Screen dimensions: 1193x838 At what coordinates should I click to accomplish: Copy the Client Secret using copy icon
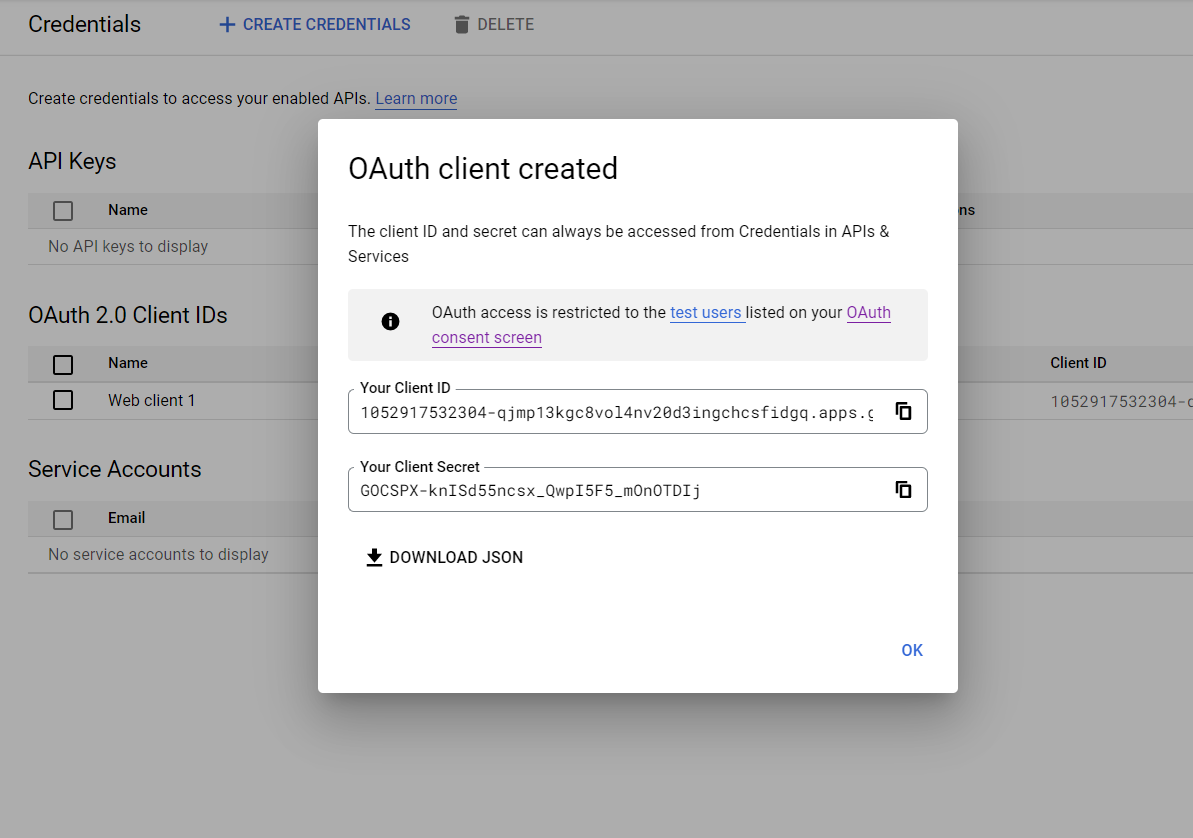coord(903,489)
